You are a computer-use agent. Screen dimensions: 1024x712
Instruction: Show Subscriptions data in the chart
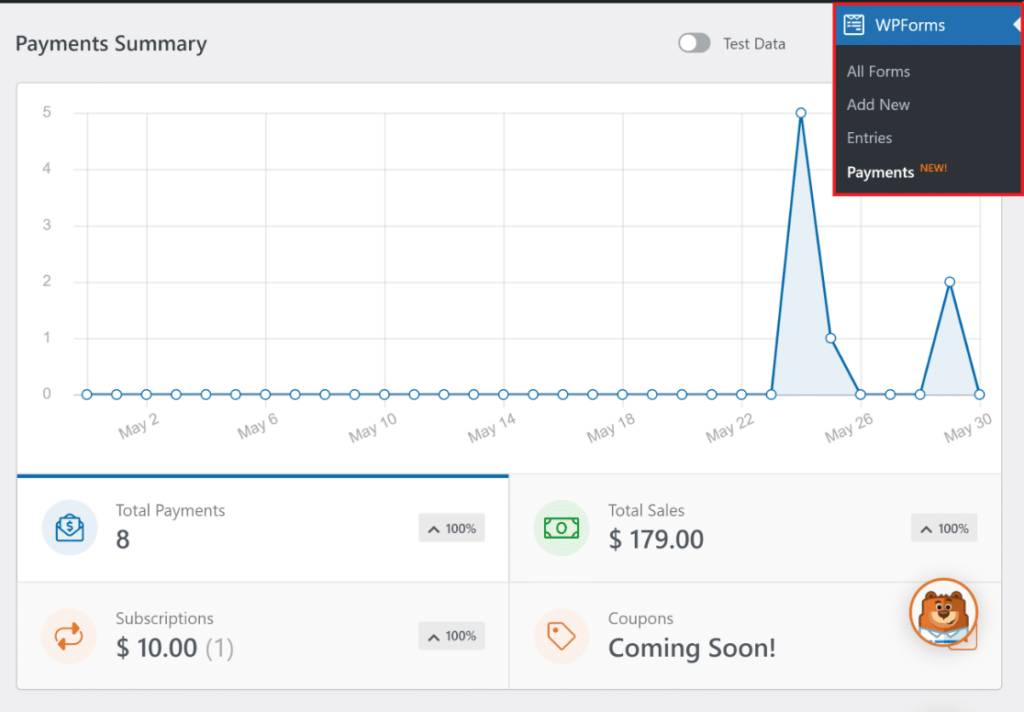262,636
